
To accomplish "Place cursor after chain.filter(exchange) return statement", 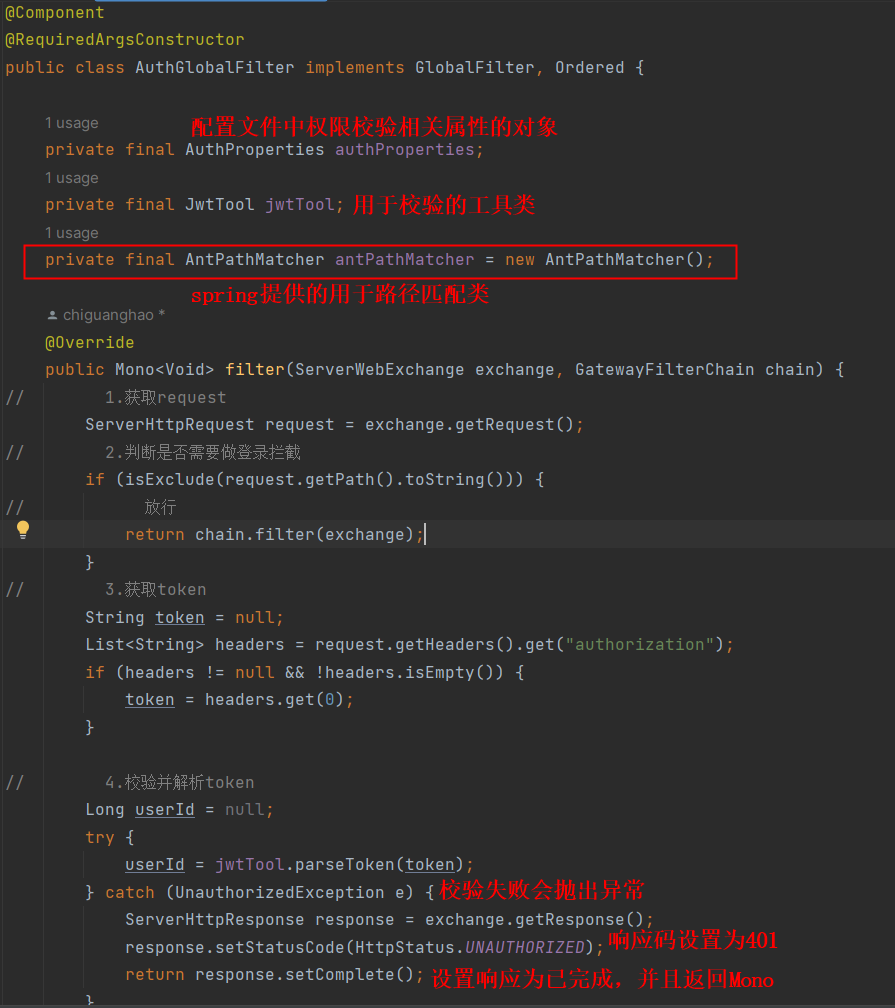I will point(424,535).
